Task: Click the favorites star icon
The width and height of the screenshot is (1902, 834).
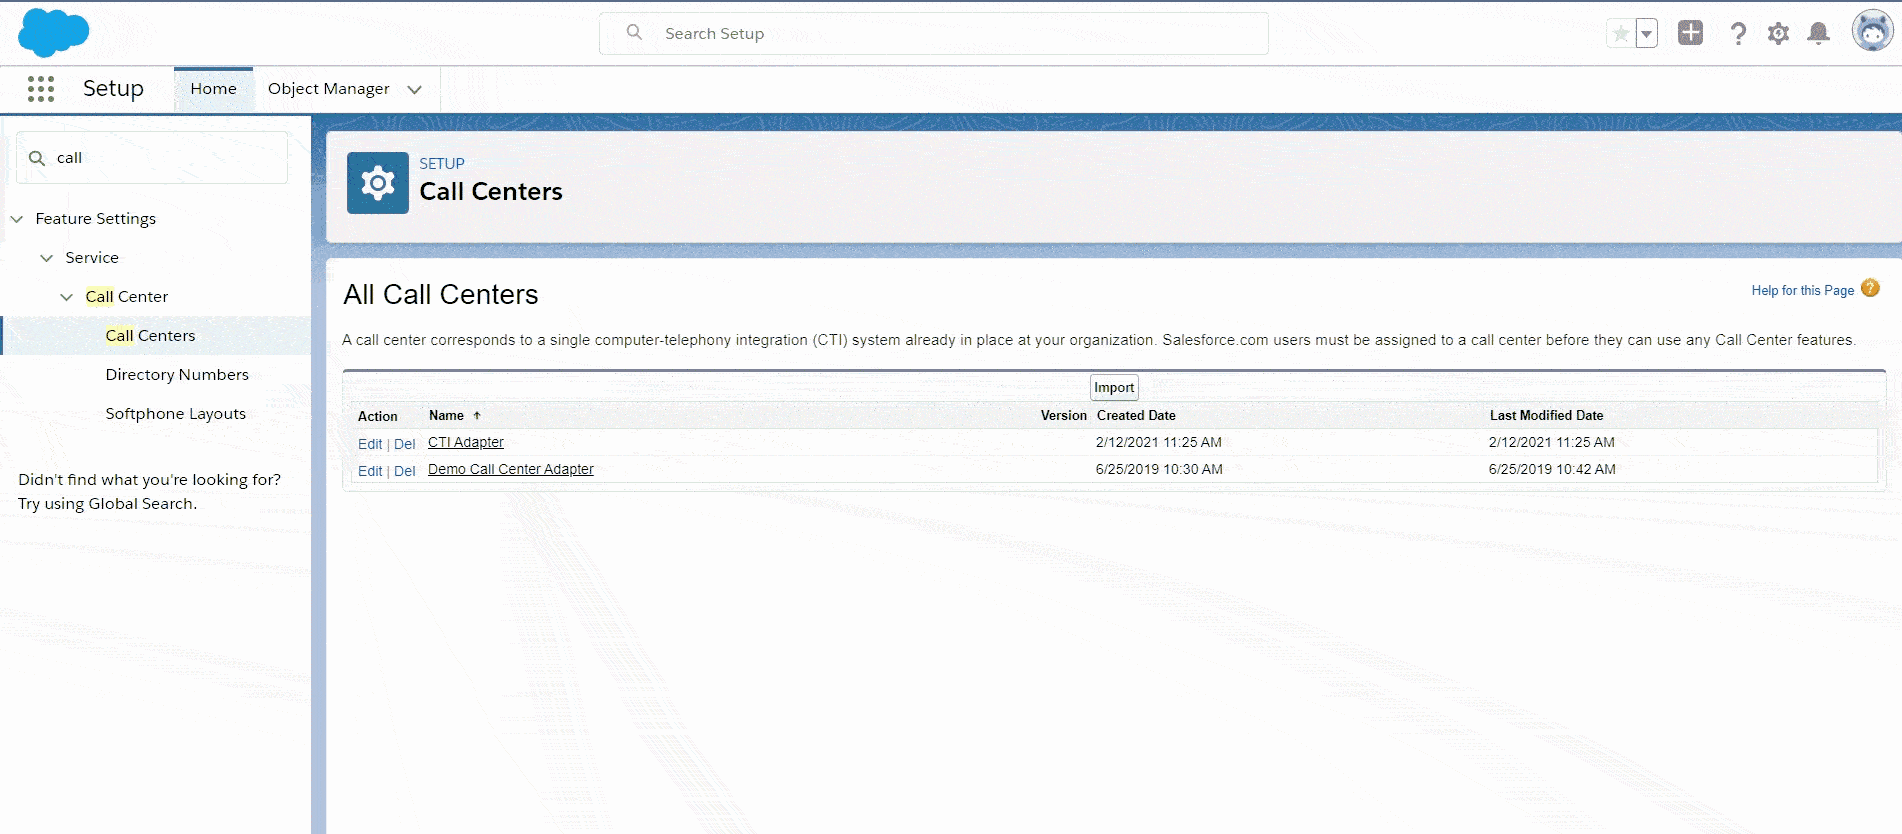Action: click(1621, 33)
